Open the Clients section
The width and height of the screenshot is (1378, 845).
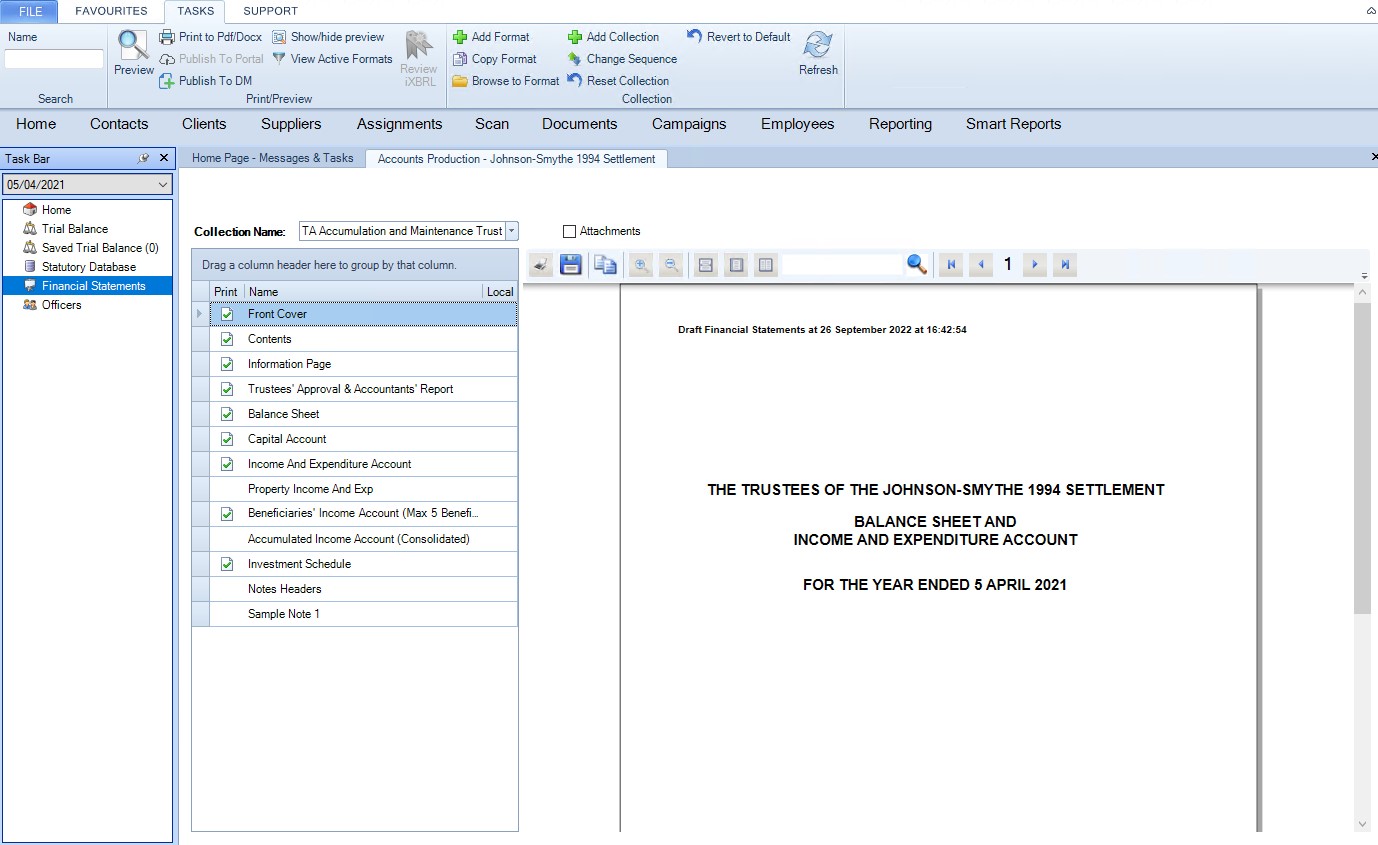click(x=204, y=124)
